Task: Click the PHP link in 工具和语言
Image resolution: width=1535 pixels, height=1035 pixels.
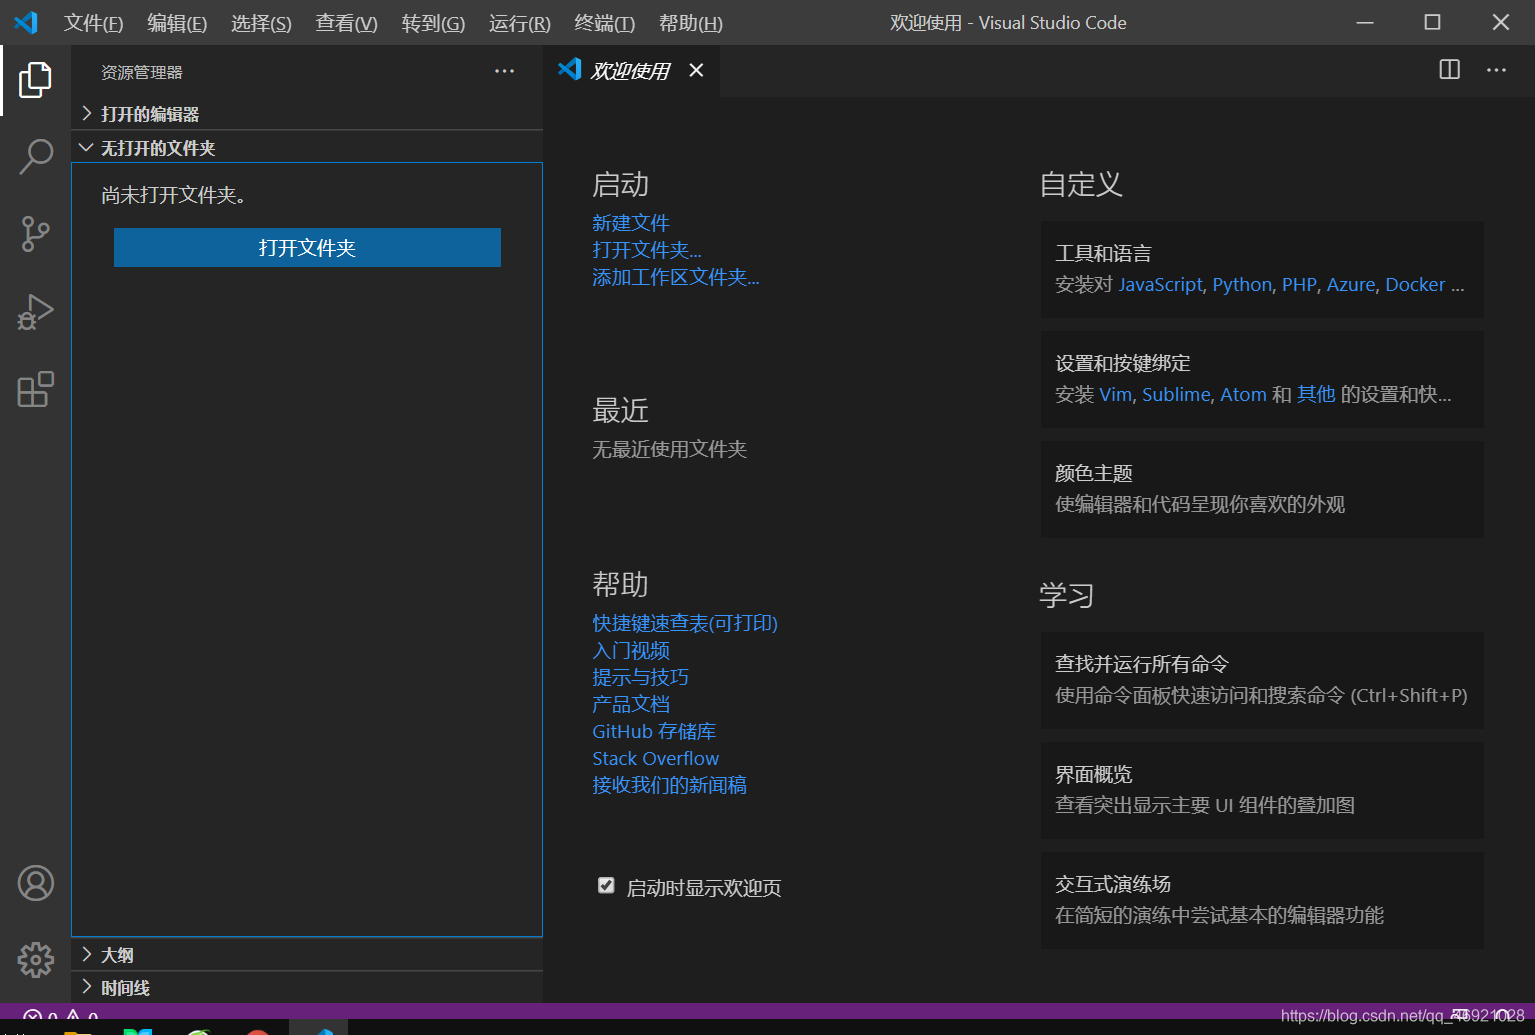Action: tap(1299, 285)
